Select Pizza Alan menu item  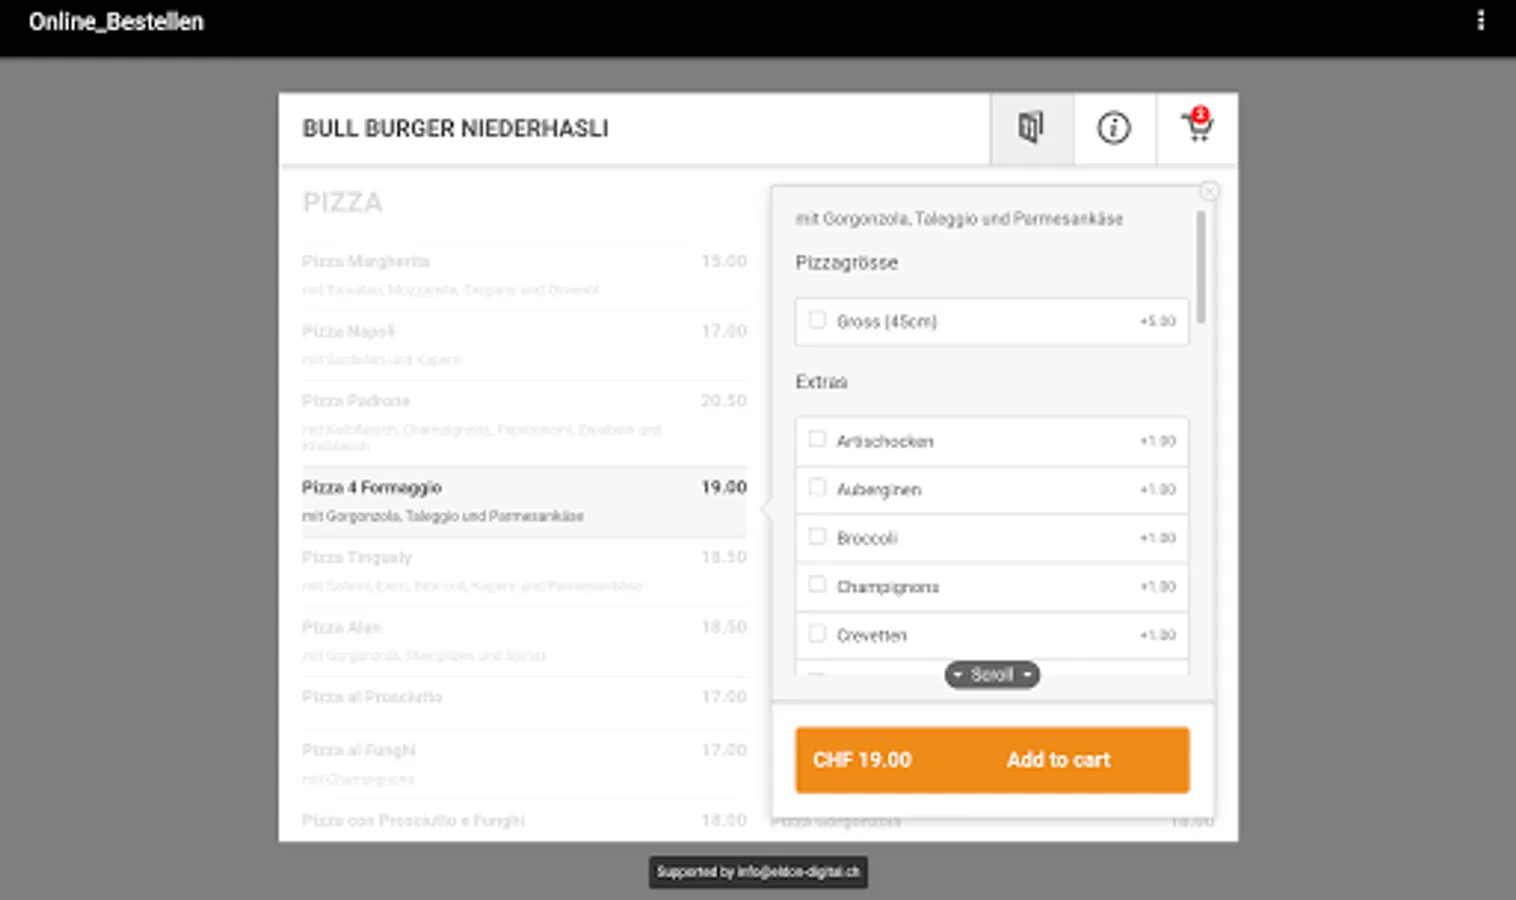[x=524, y=641]
